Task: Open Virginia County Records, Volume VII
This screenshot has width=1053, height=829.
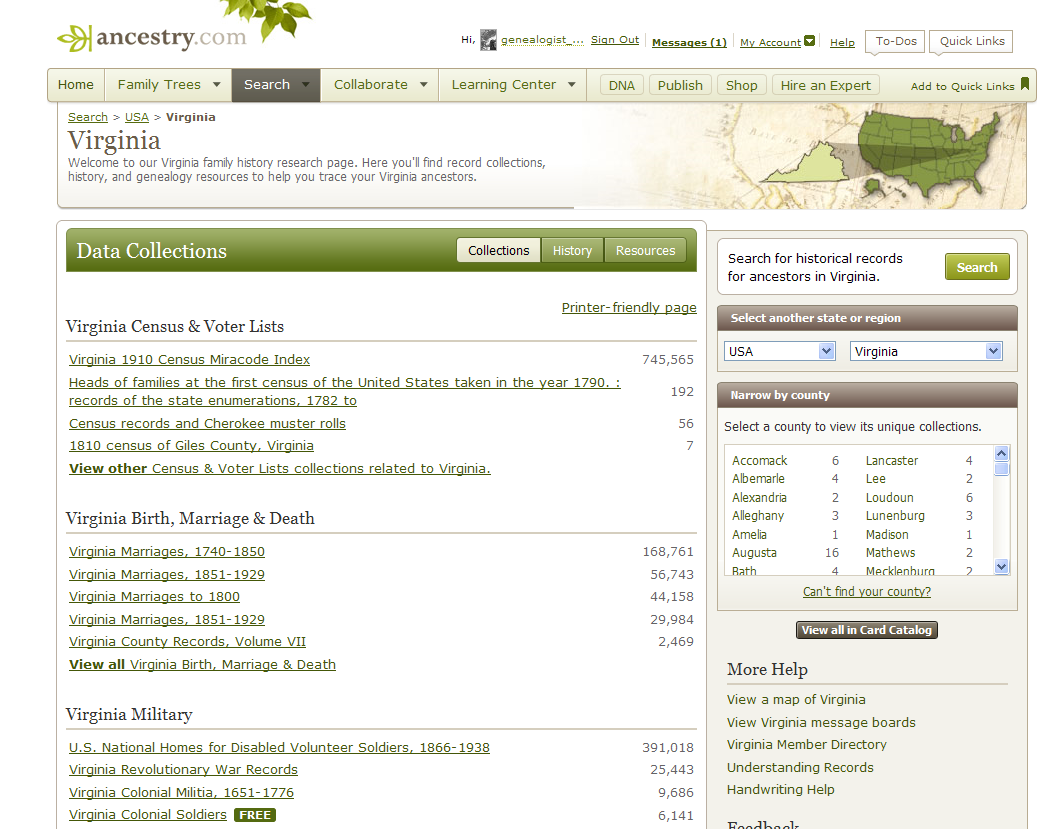Action: coord(187,642)
